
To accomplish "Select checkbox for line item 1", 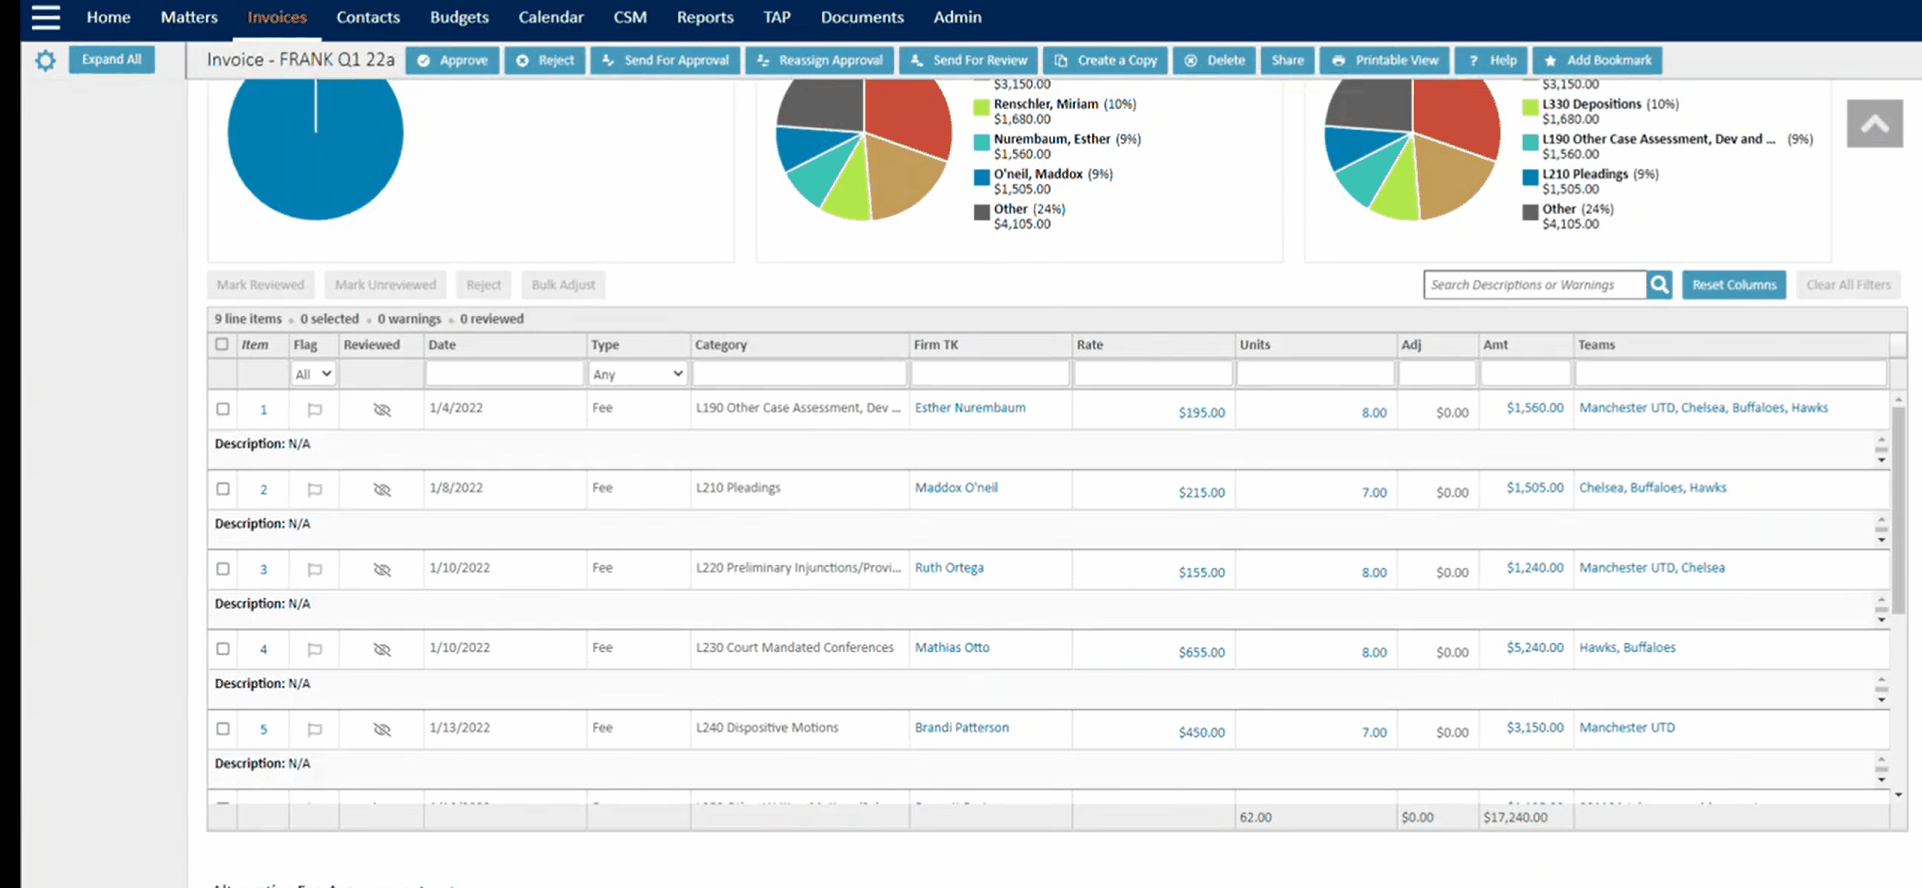I will pos(223,409).
